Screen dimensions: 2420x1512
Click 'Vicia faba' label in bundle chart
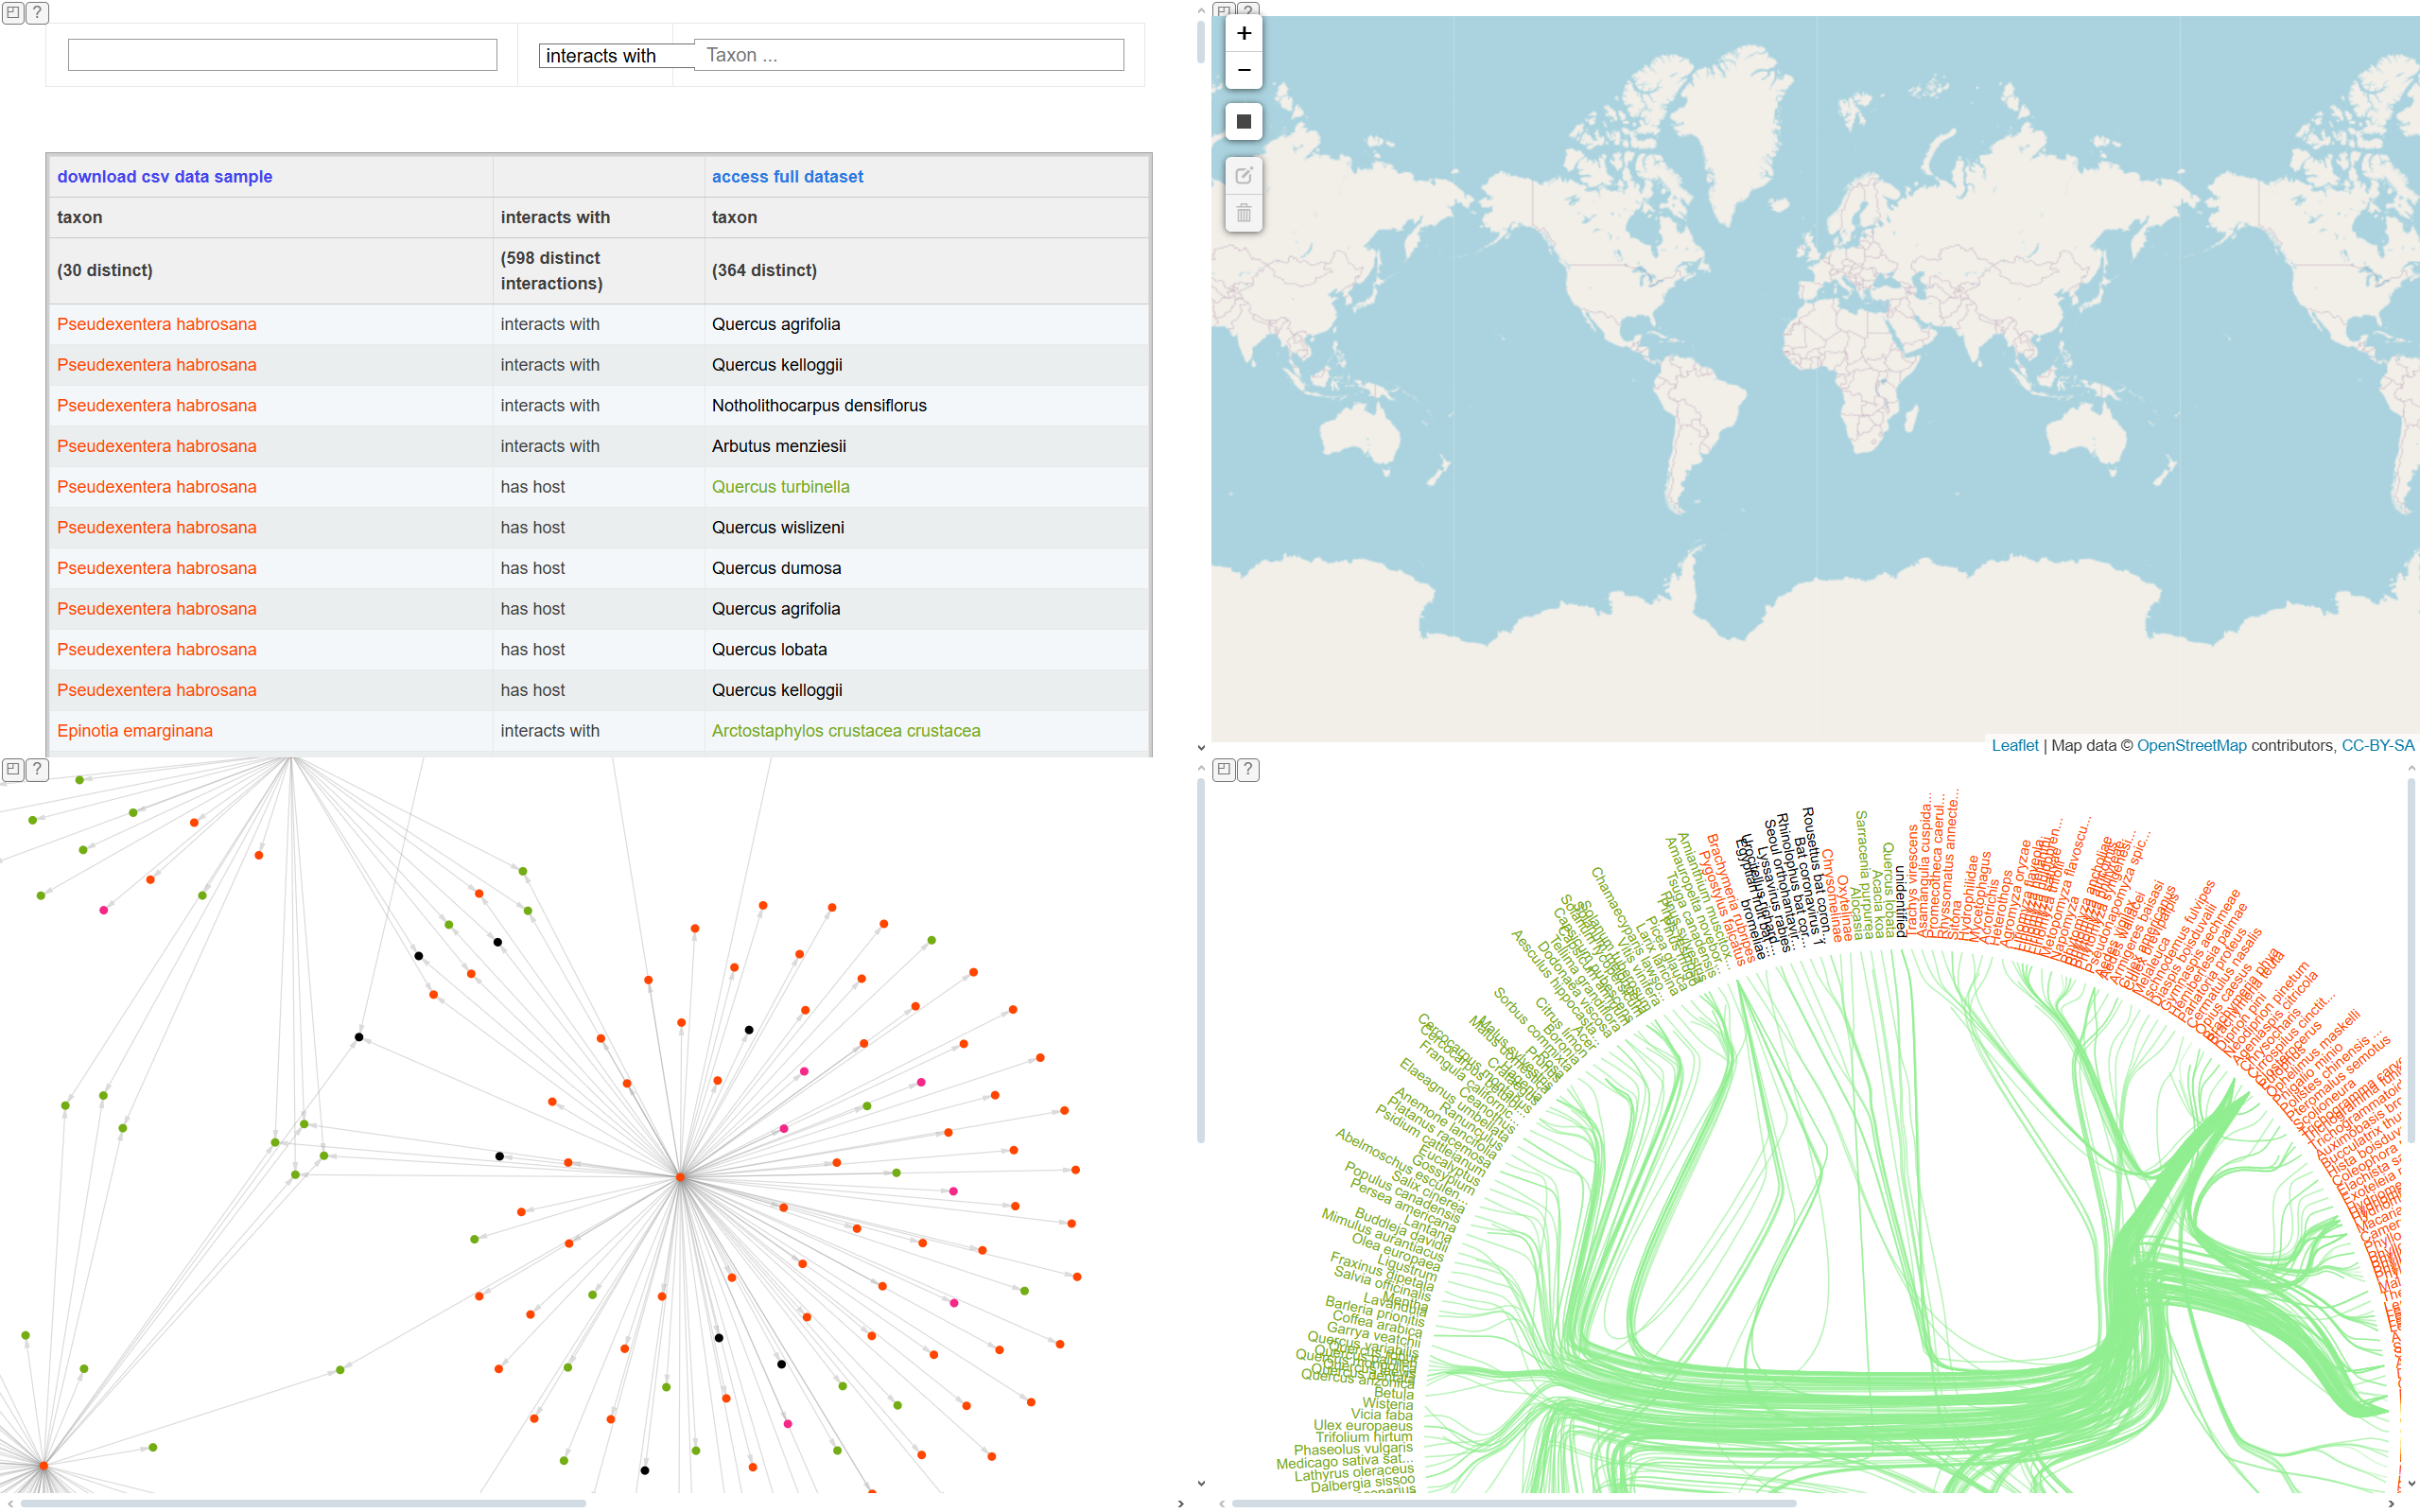(1382, 1414)
